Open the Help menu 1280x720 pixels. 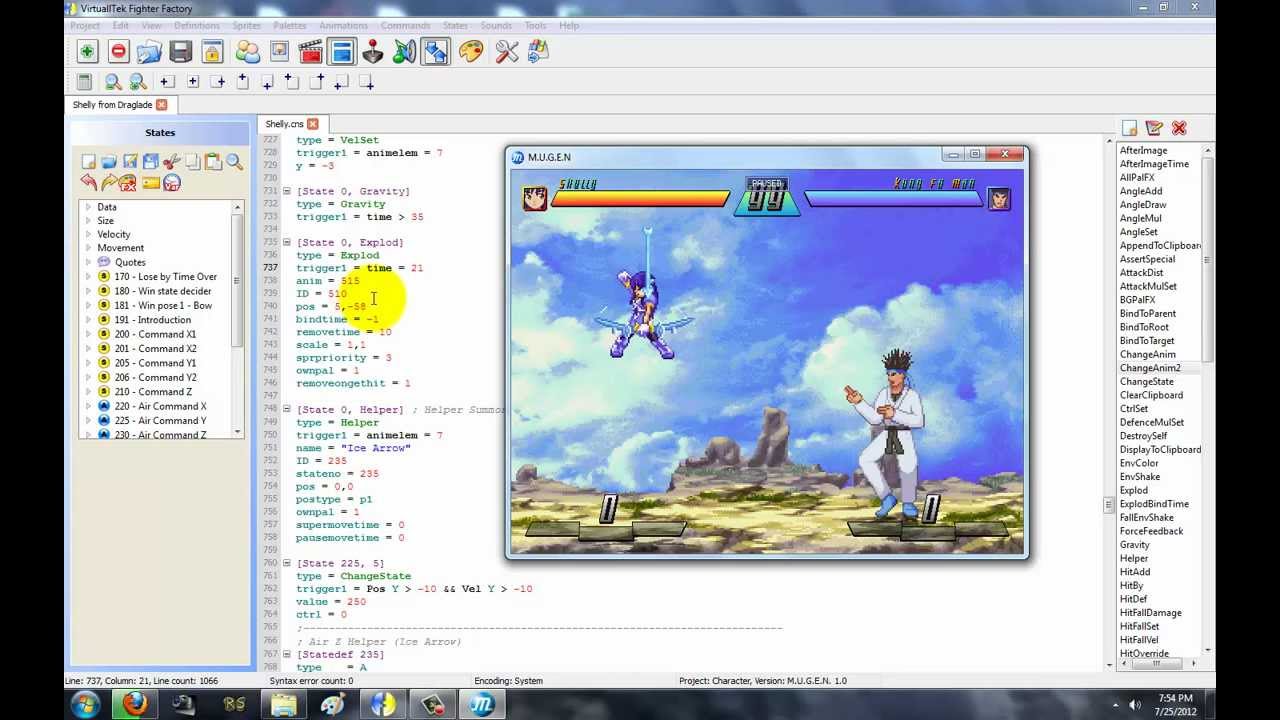coord(569,25)
